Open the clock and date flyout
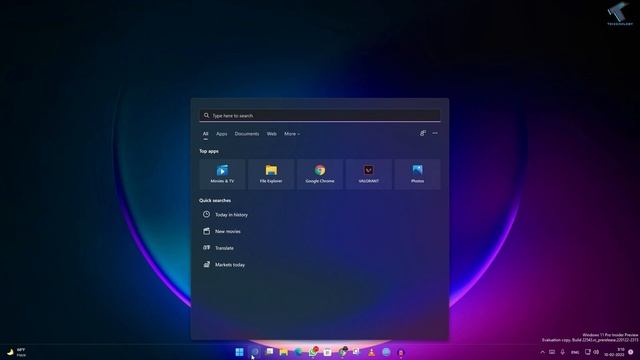 [615, 352]
